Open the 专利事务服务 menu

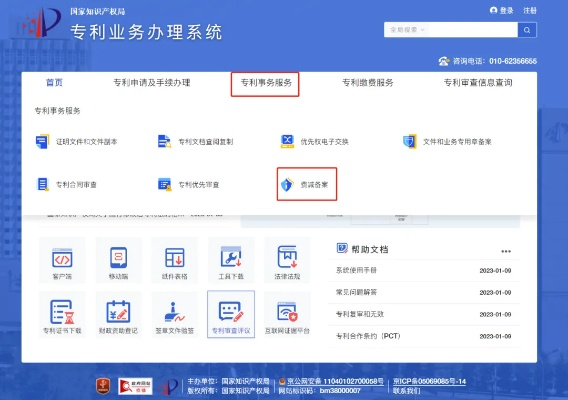click(x=266, y=83)
